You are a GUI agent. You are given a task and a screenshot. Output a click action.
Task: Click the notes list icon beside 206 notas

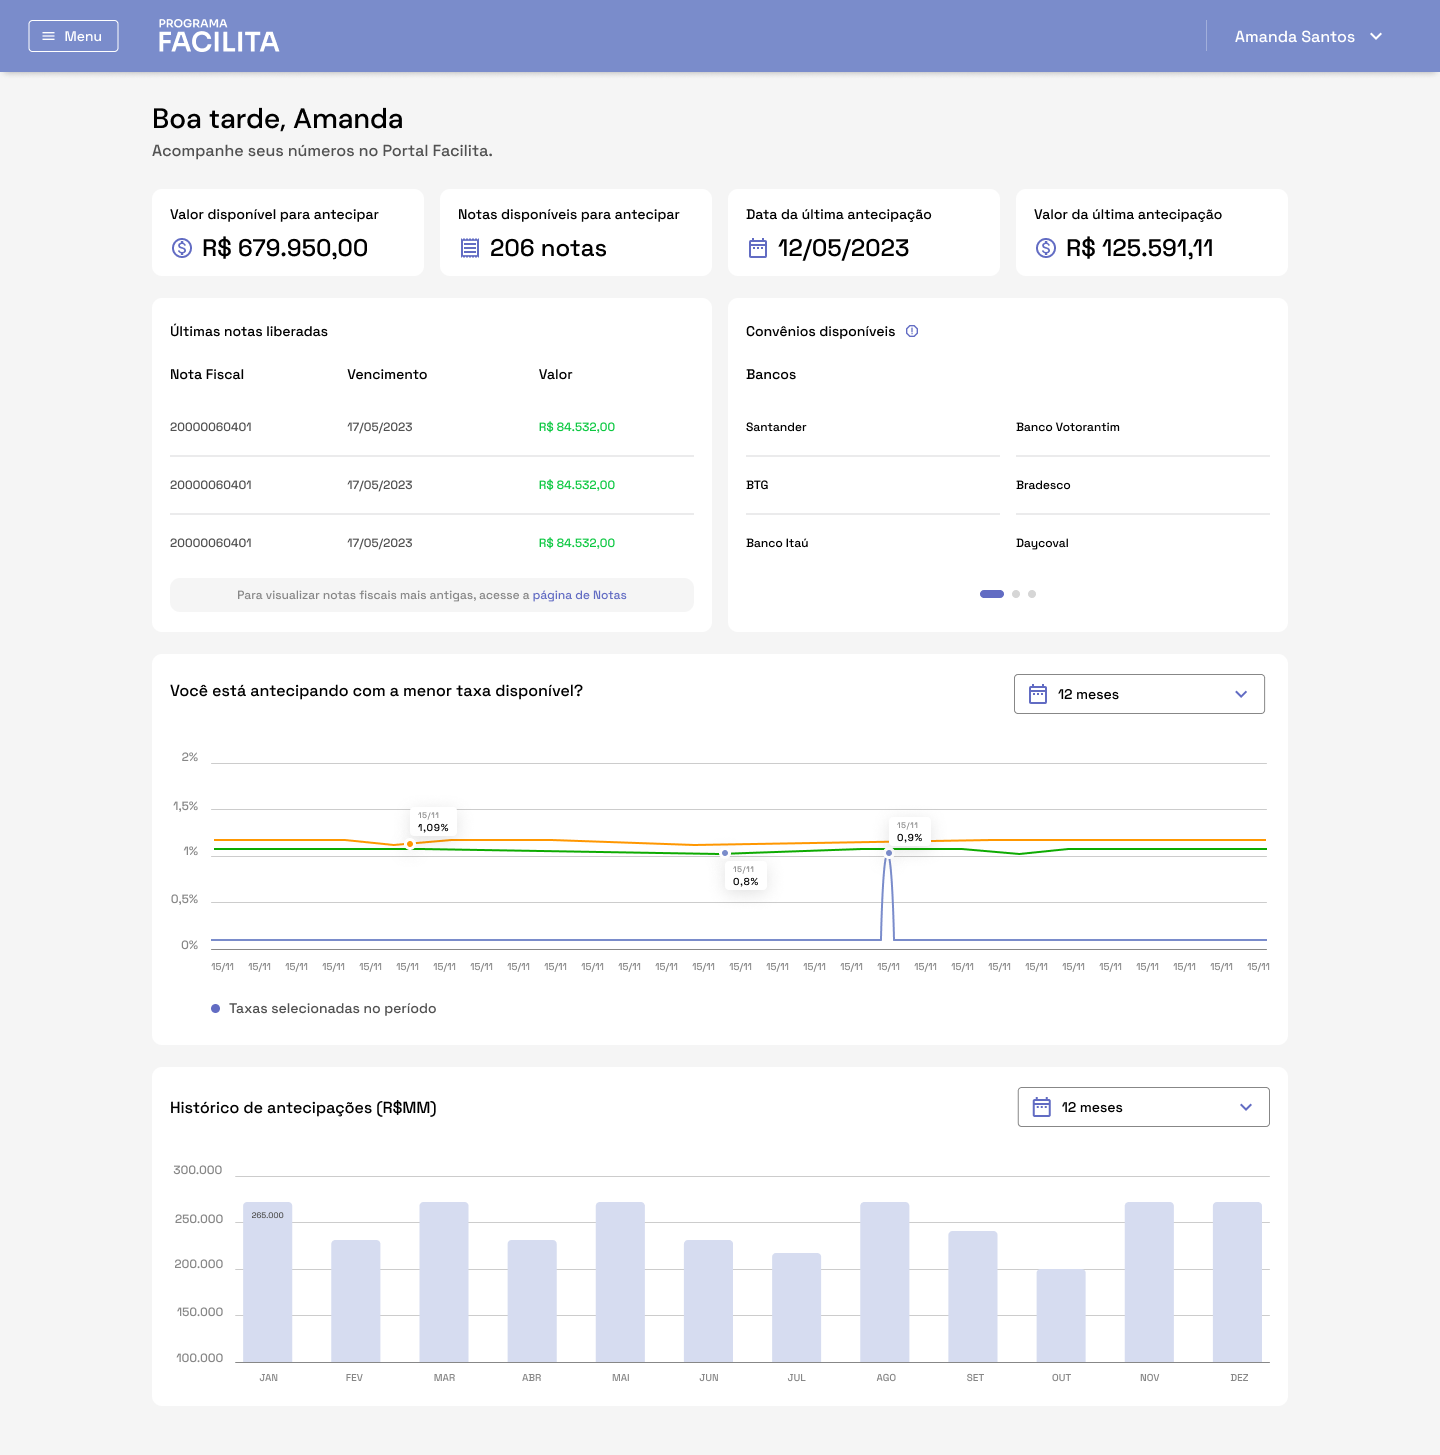[470, 248]
